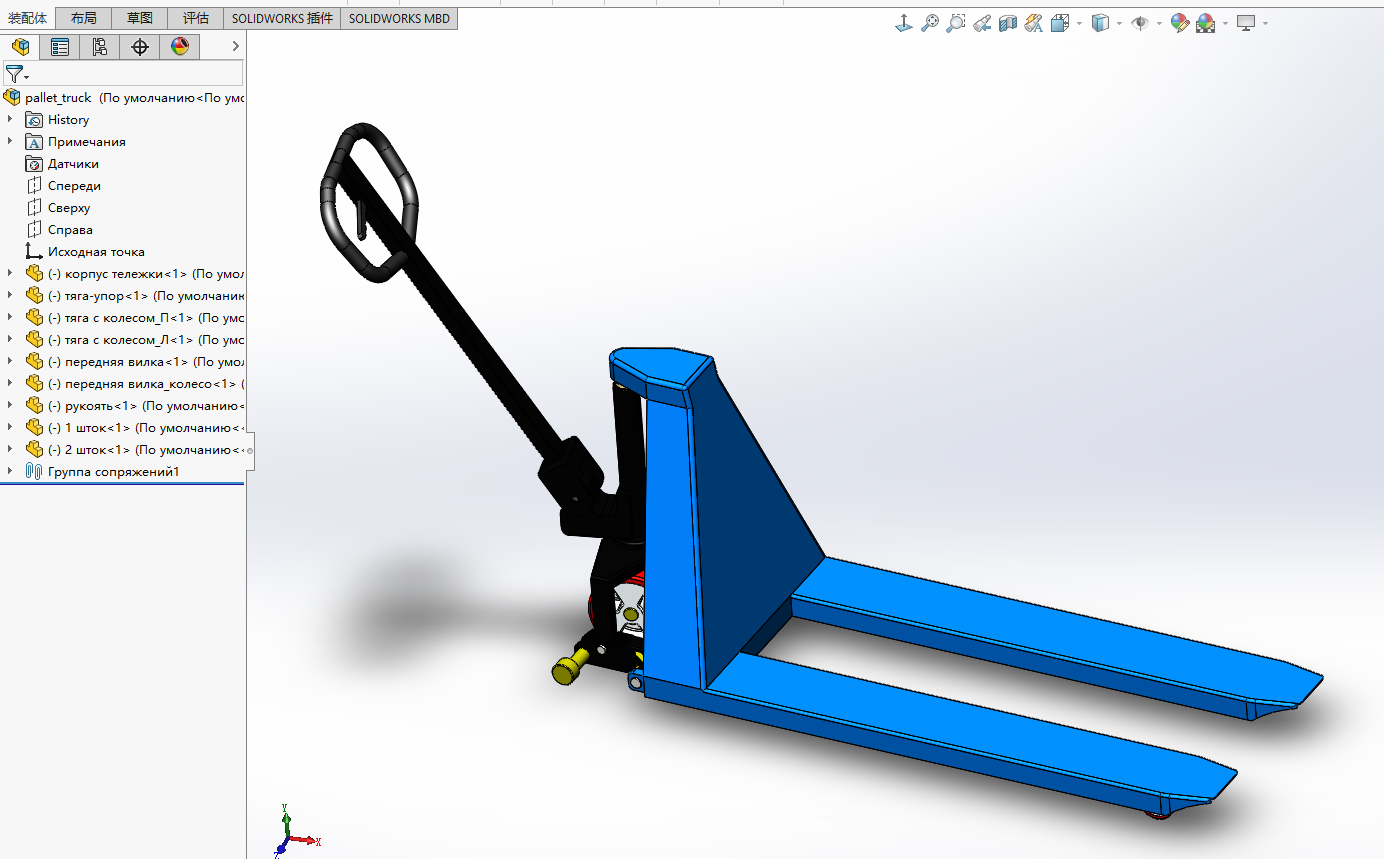
Task: Open the PropertyManager tab icon
Action: pyautogui.click(x=60, y=46)
